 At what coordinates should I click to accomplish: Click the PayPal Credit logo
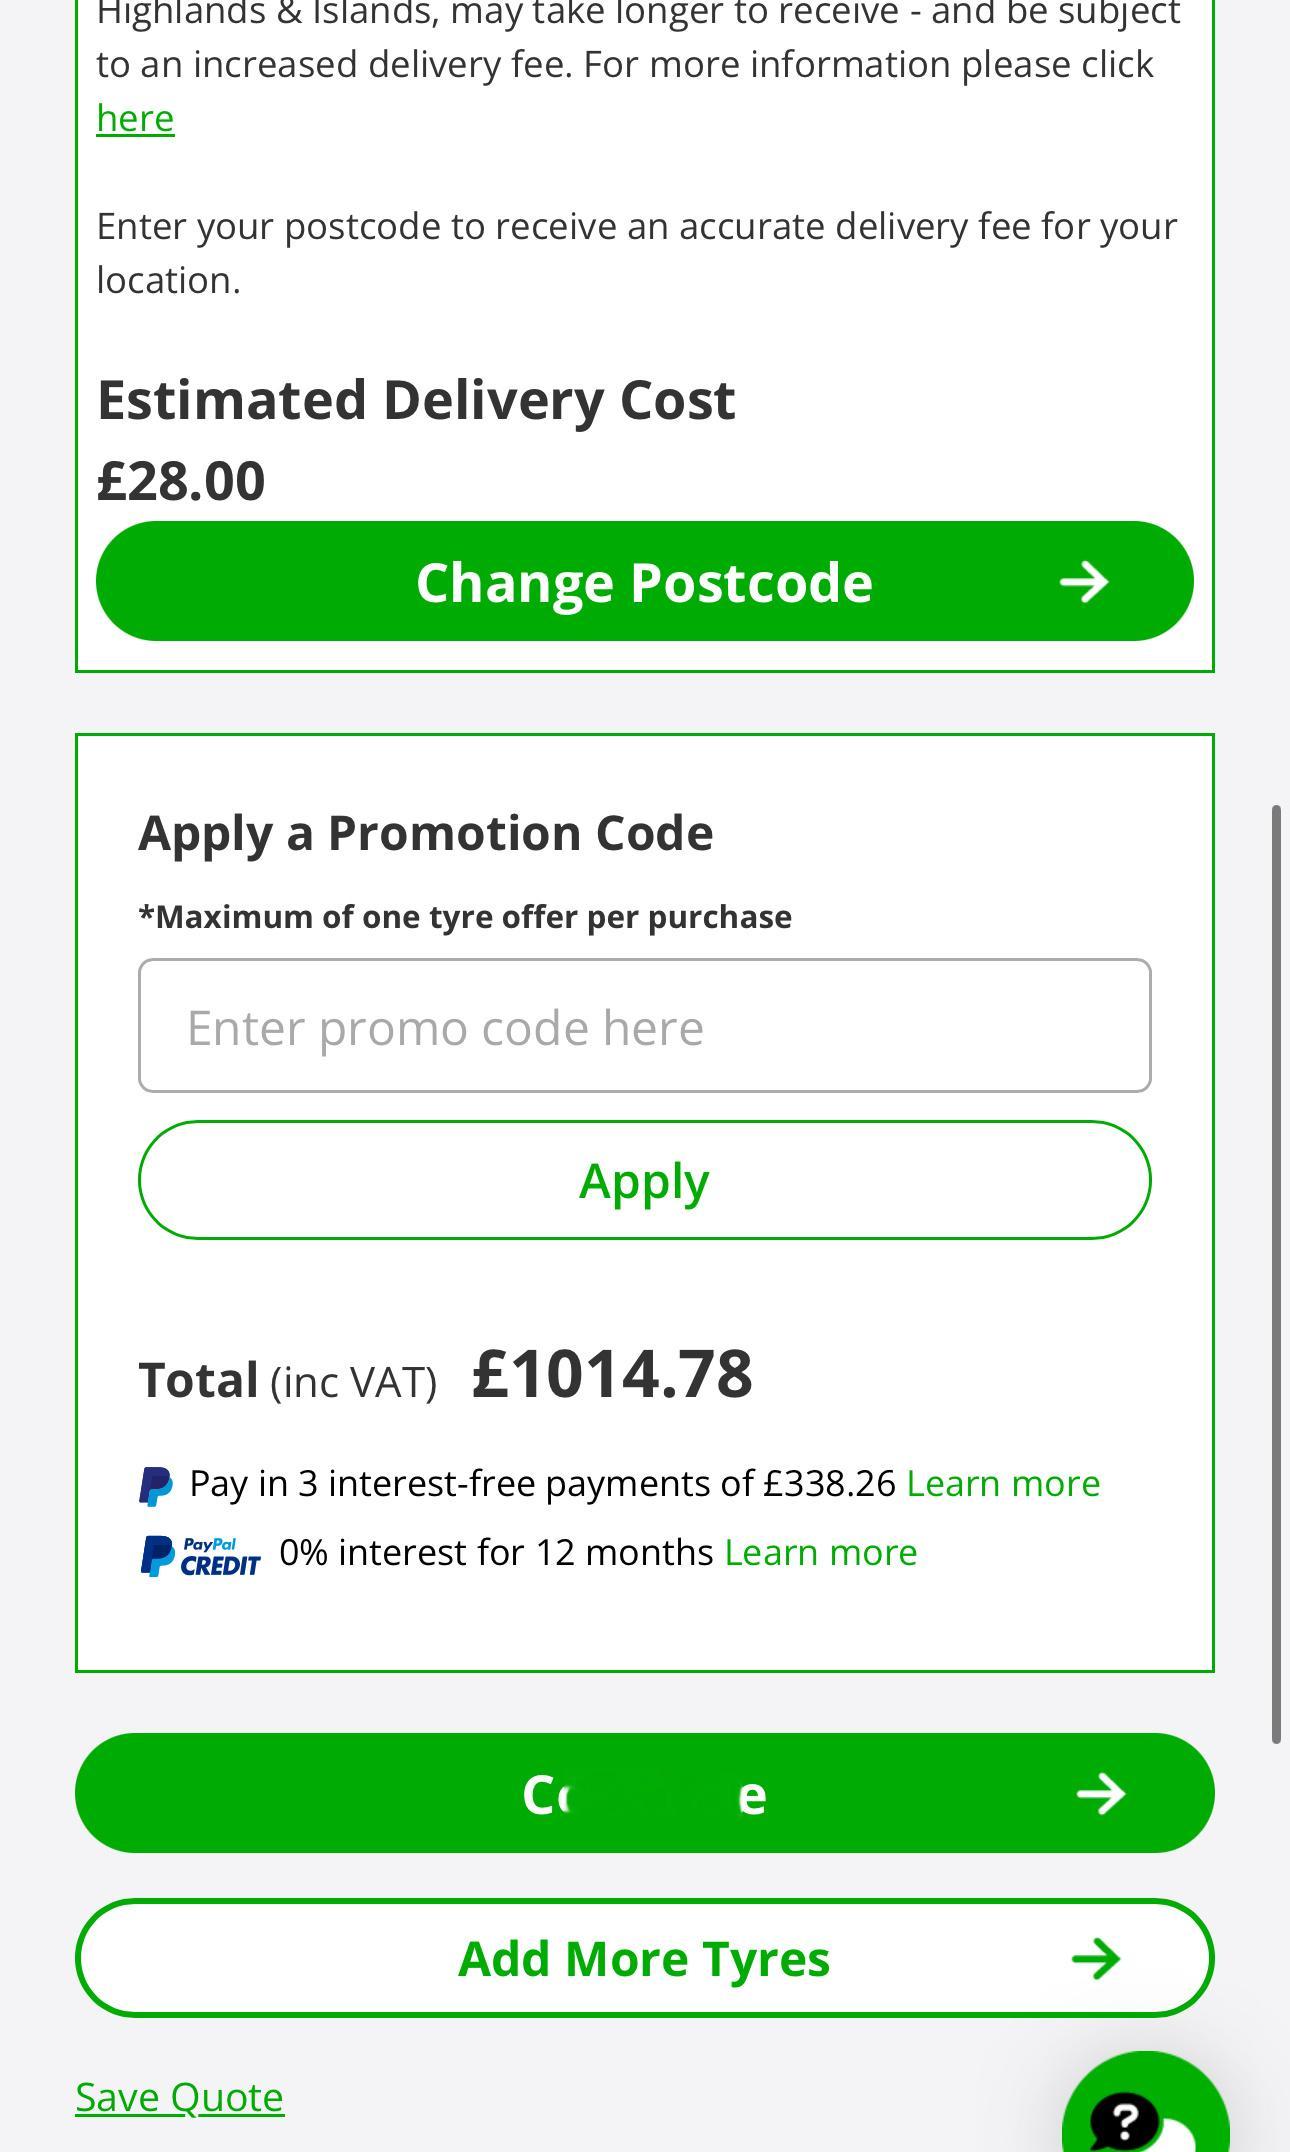[200, 1556]
